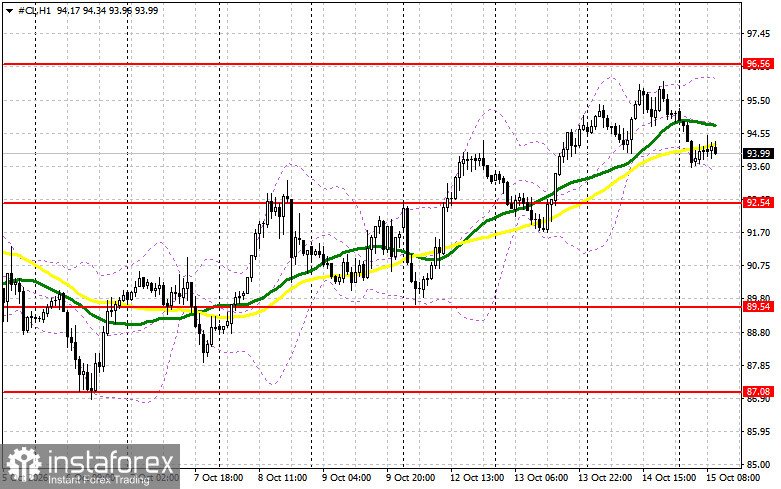The height and width of the screenshot is (489, 781).
Task: Click the 9 Oct 04:00 time label
Action: 346,478
